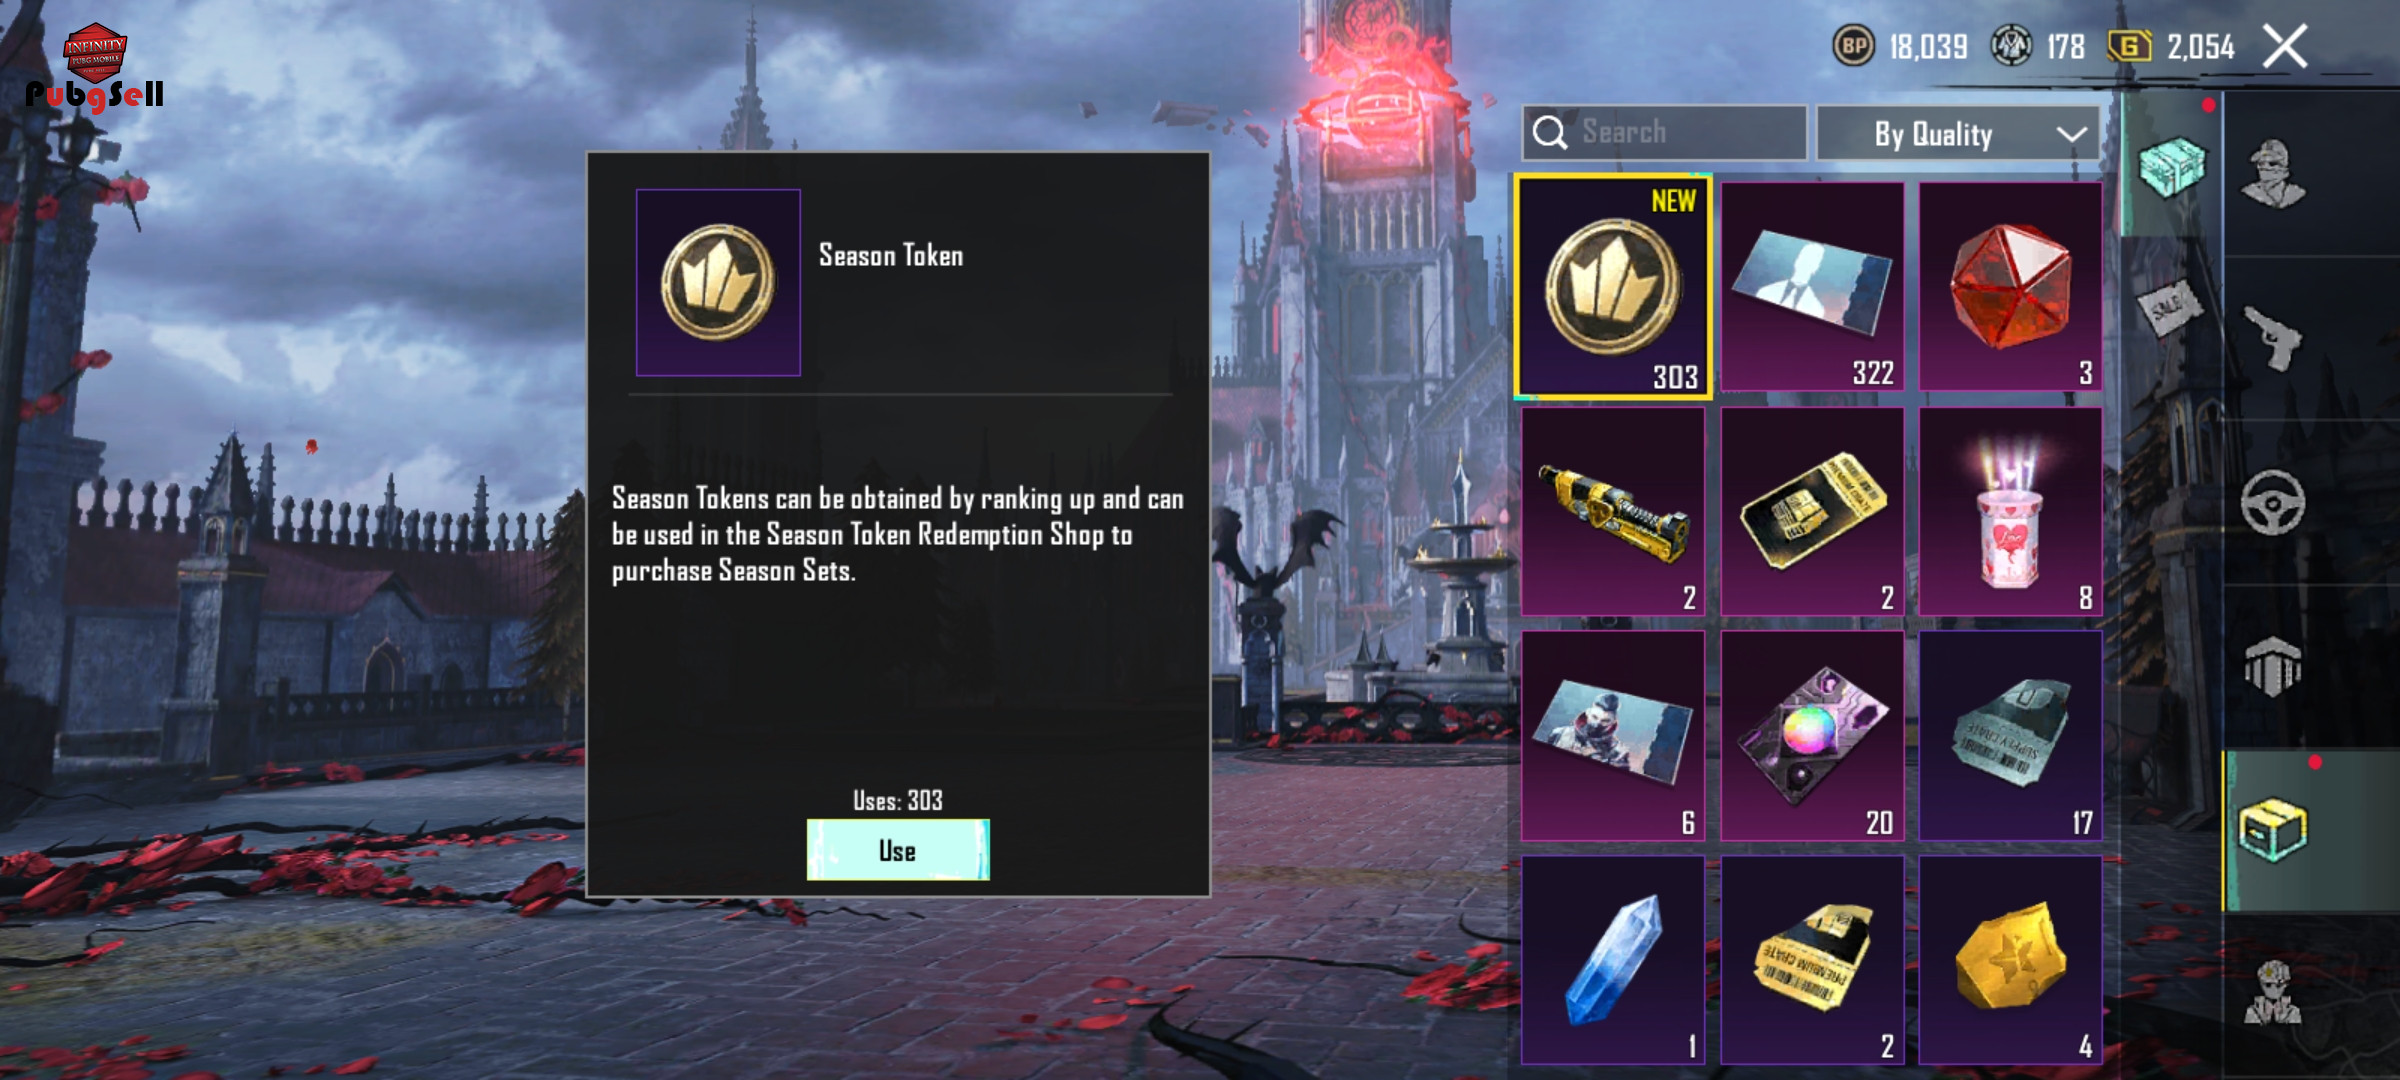This screenshot has width=2400, height=1080.
Task: Select the blue crystal shard item
Action: pyautogui.click(x=1613, y=960)
